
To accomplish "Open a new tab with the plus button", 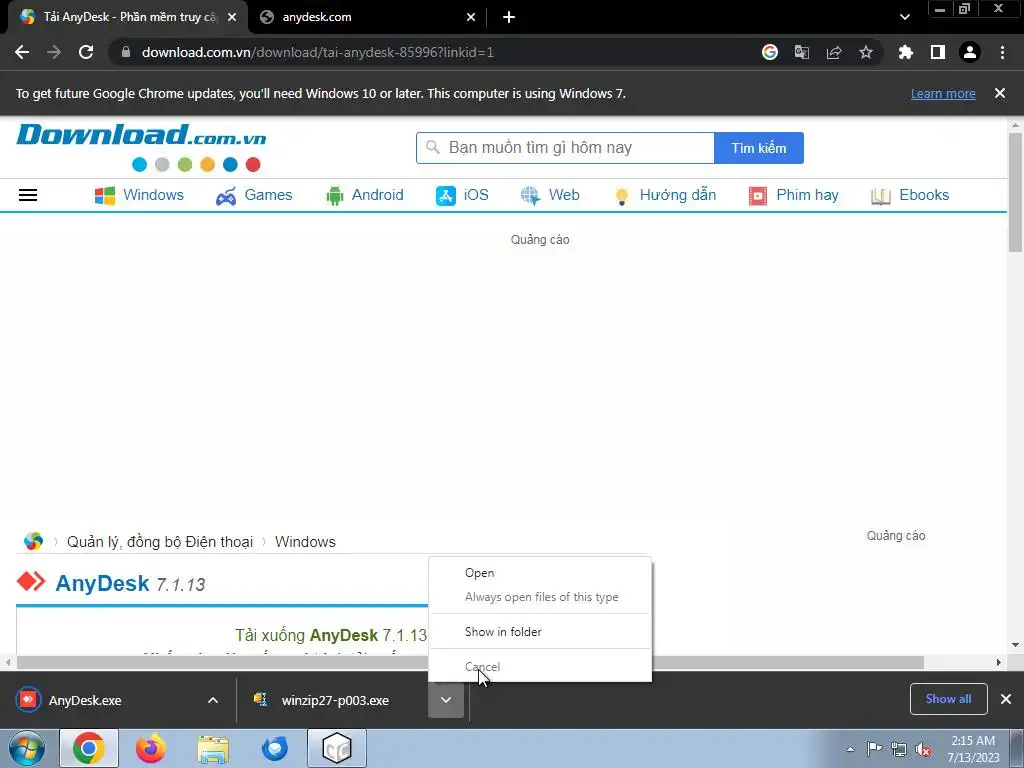I will click(509, 17).
